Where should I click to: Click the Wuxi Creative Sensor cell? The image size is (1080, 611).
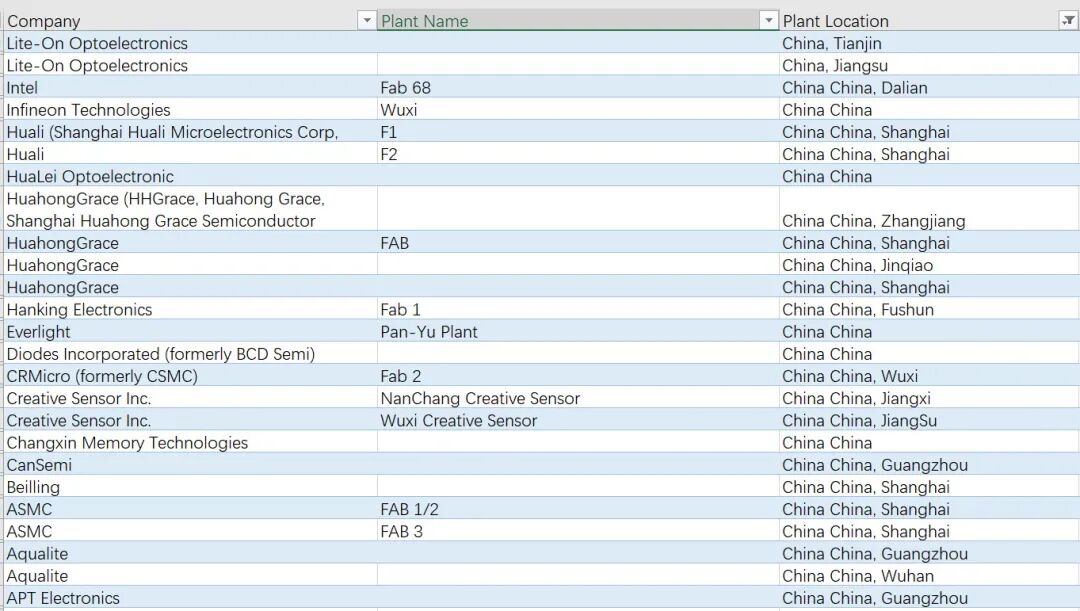pos(579,420)
